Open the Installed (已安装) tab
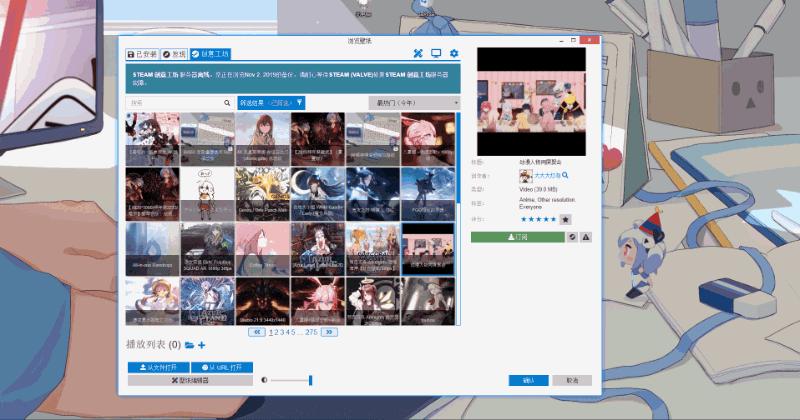The height and width of the screenshot is (420, 800). pyautogui.click(x=142, y=54)
